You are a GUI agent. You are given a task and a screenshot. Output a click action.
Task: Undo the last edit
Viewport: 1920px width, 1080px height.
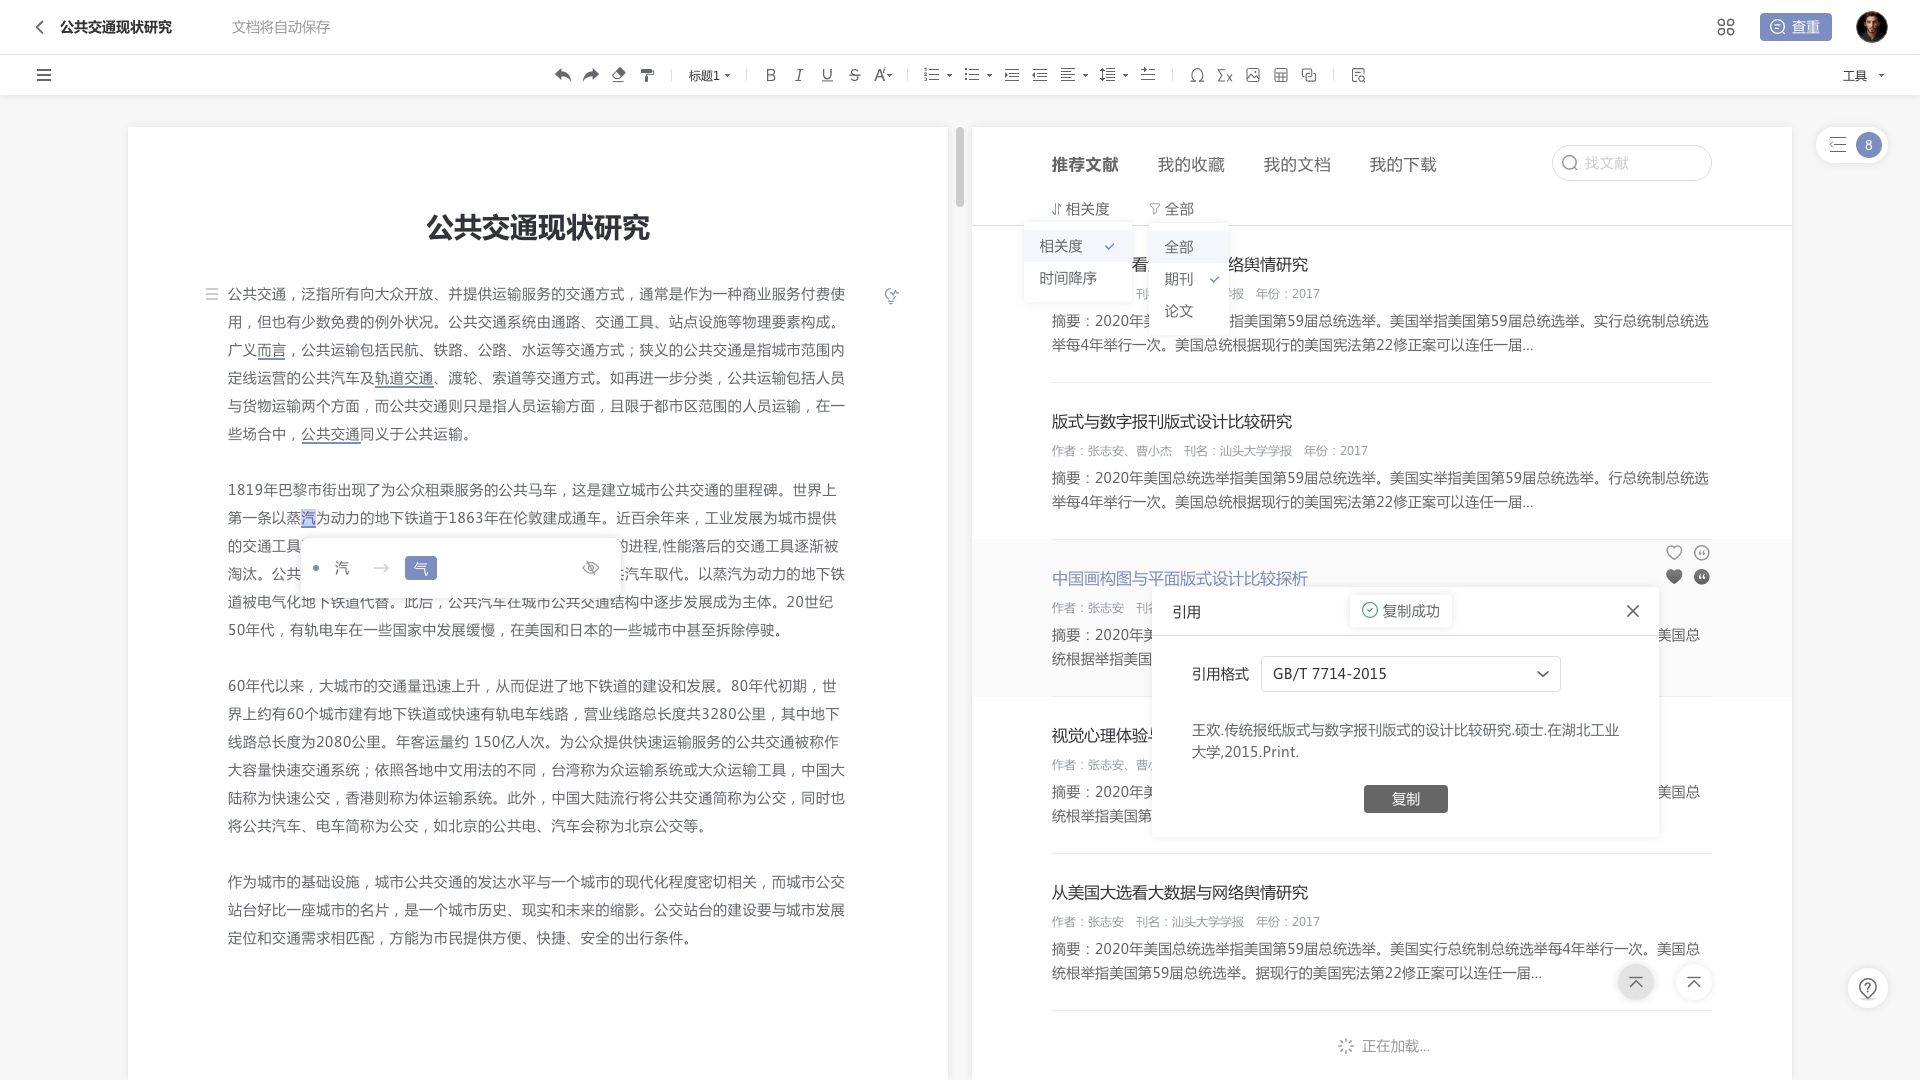[x=563, y=75]
